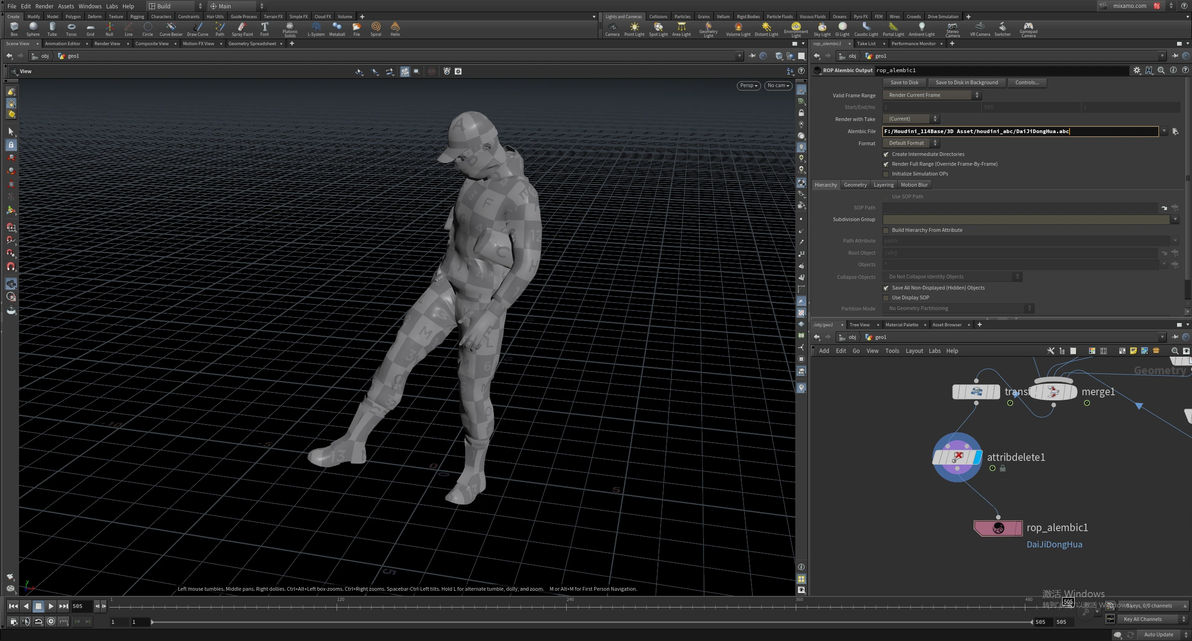1192x641 pixels.
Task: Click Save to Disk in Background
Action: point(966,82)
